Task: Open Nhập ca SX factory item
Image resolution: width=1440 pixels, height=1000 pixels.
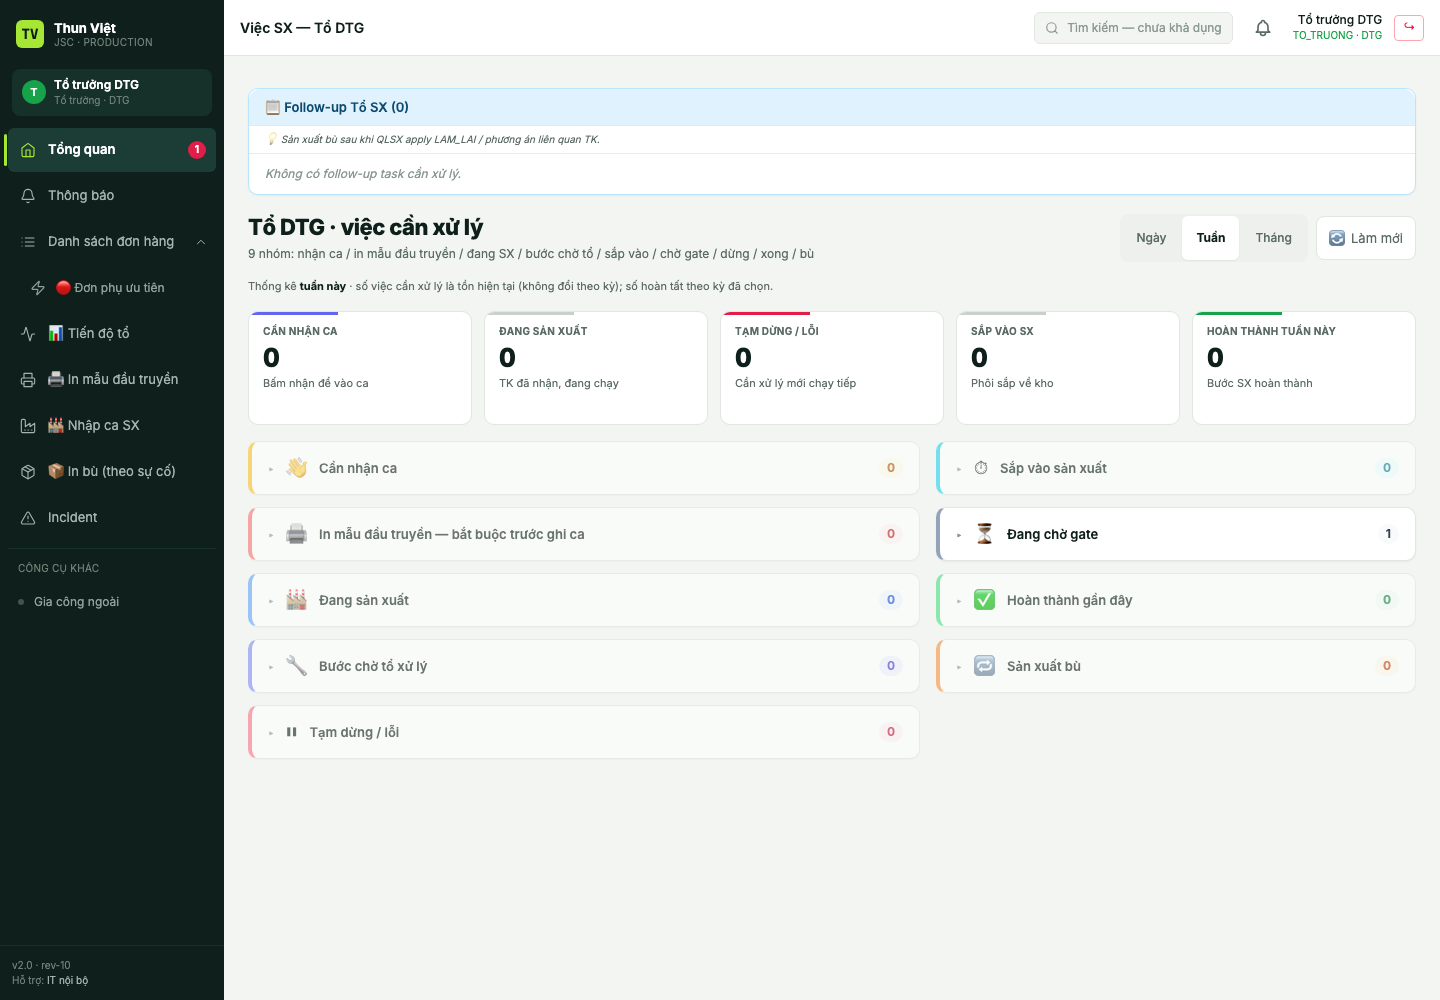Action: pyautogui.click(x=112, y=425)
